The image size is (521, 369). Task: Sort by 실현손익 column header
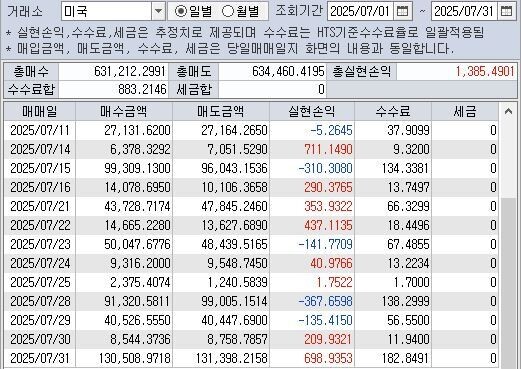tap(312, 111)
